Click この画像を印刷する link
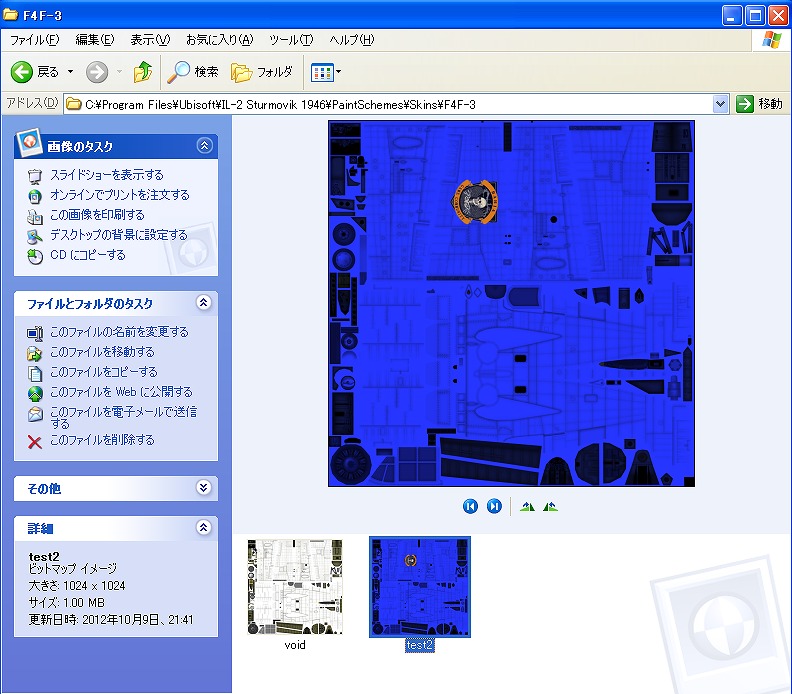Viewport: 792px width, 694px height. (97, 215)
